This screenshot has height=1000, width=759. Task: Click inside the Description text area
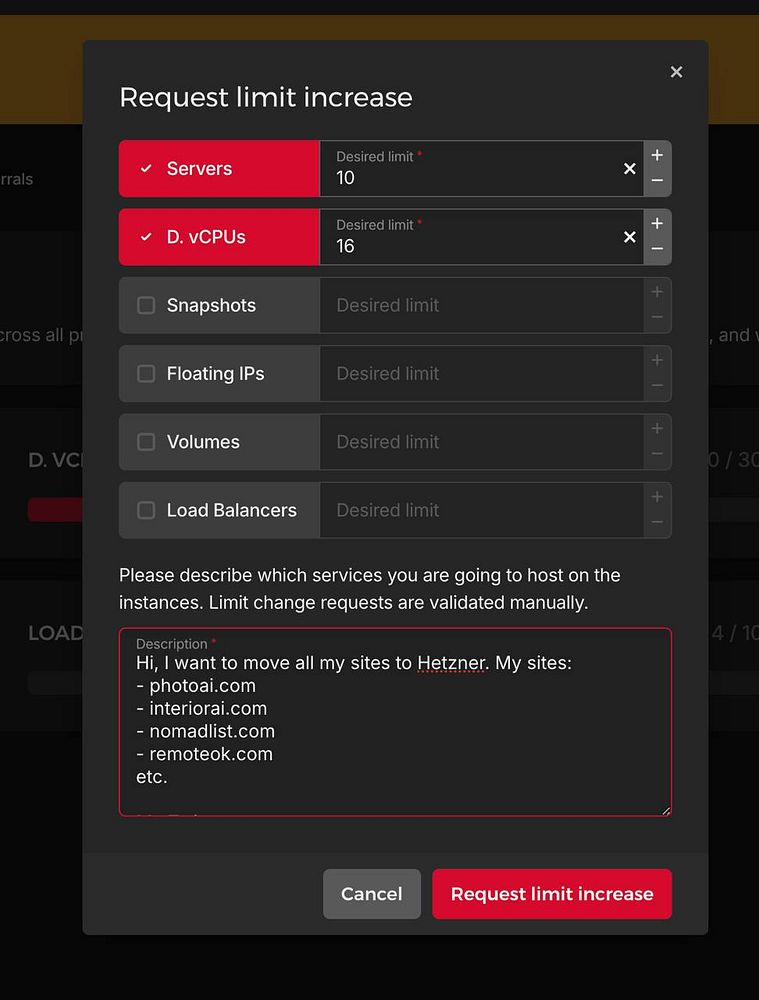pos(395,722)
